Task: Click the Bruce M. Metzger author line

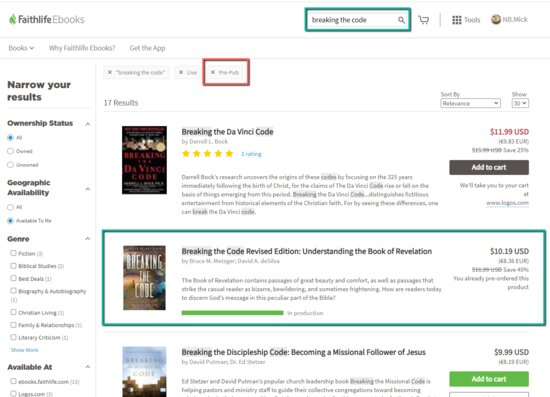Action: (x=230, y=261)
